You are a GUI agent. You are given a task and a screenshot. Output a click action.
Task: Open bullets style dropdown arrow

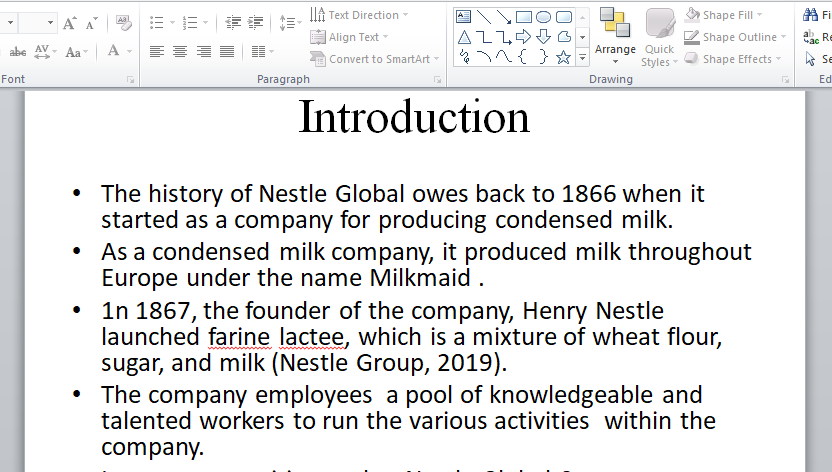click(172, 22)
